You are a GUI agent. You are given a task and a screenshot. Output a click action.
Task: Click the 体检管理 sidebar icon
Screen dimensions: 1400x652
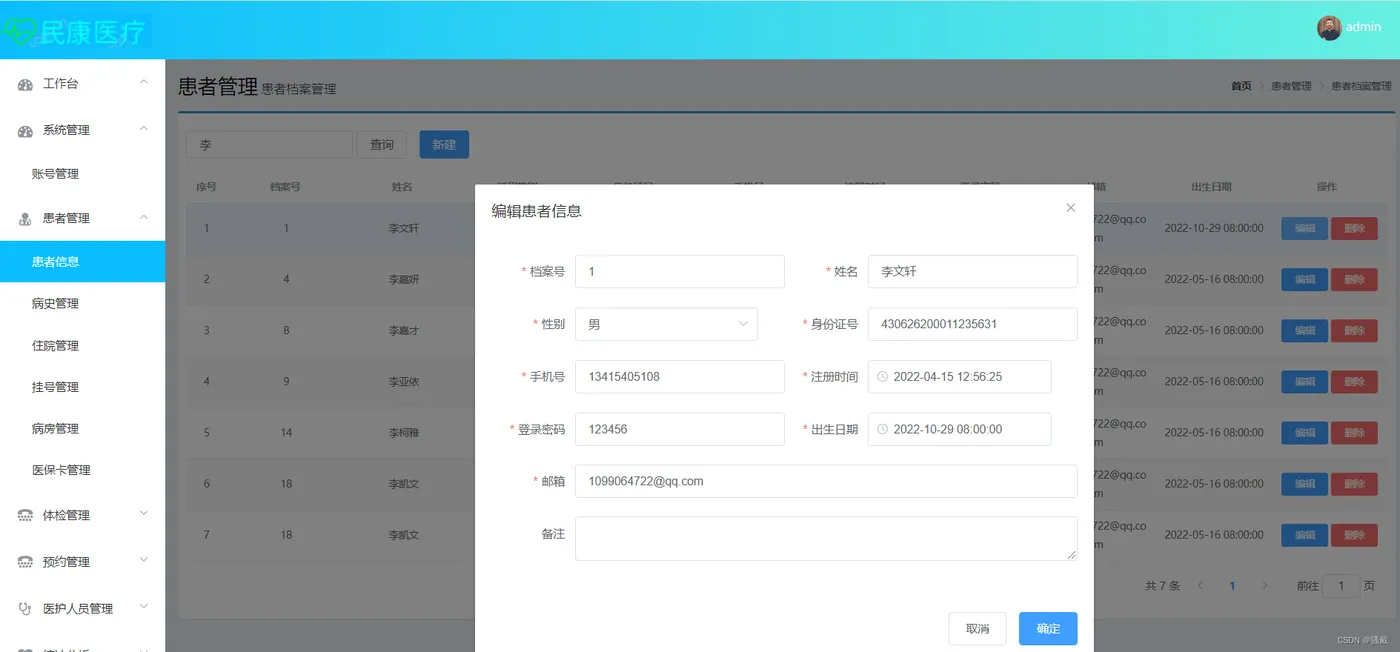click(26, 515)
